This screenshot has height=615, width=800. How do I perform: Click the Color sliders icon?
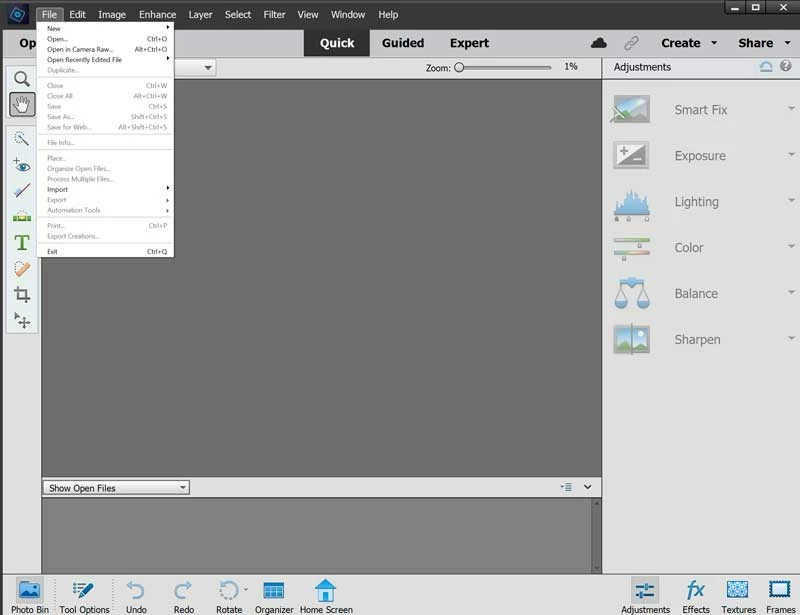point(632,249)
